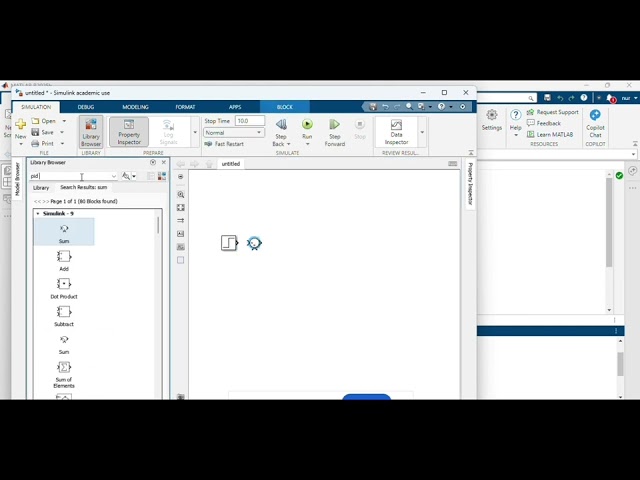640x480 pixels.
Task: Click the Annotation palette icon
Action: click(x=180, y=233)
